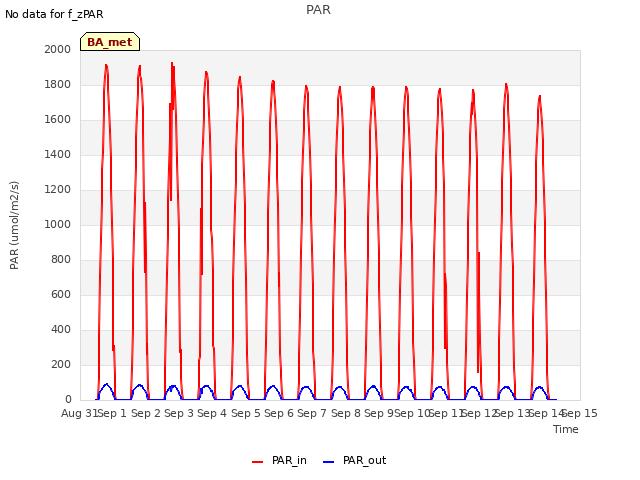This screenshot has width=640, height=480.
Task: Select the BA_met annotation label
Action: tap(110, 42)
